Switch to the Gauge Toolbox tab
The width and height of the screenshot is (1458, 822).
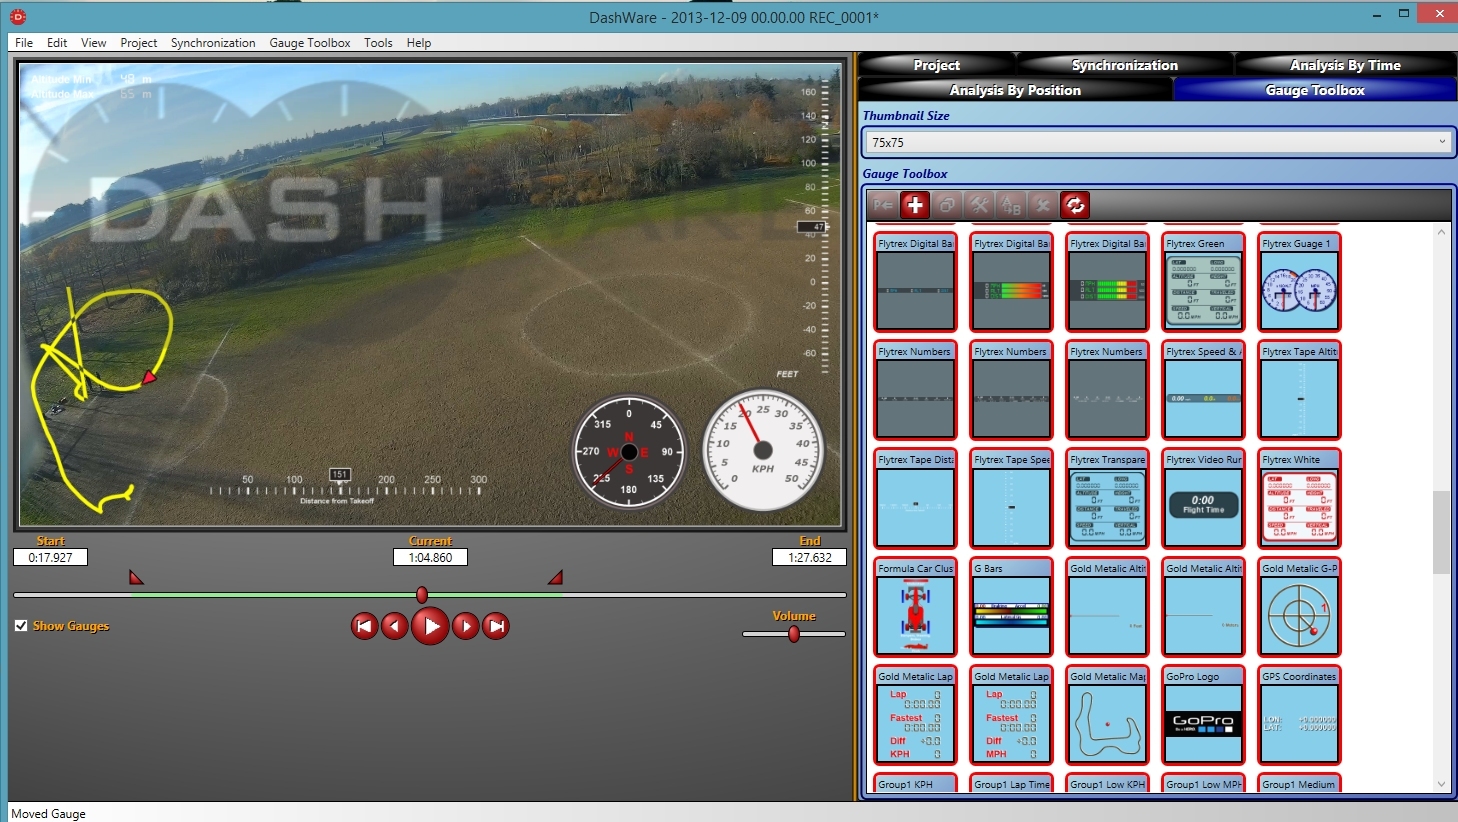[x=1315, y=90]
